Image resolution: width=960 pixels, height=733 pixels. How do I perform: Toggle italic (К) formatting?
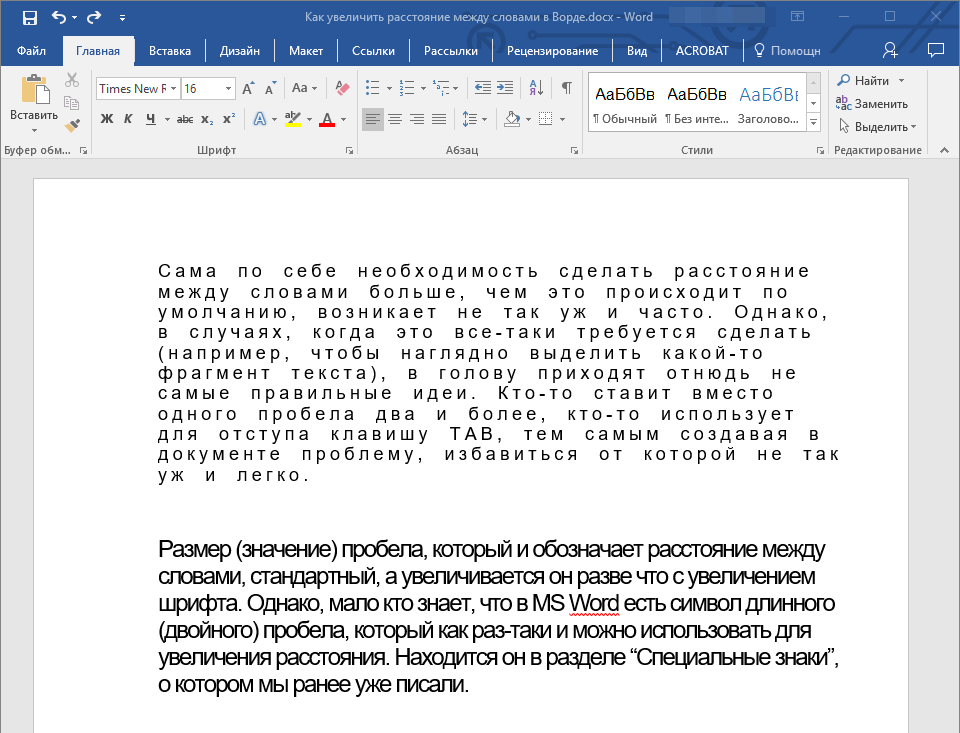(x=128, y=119)
